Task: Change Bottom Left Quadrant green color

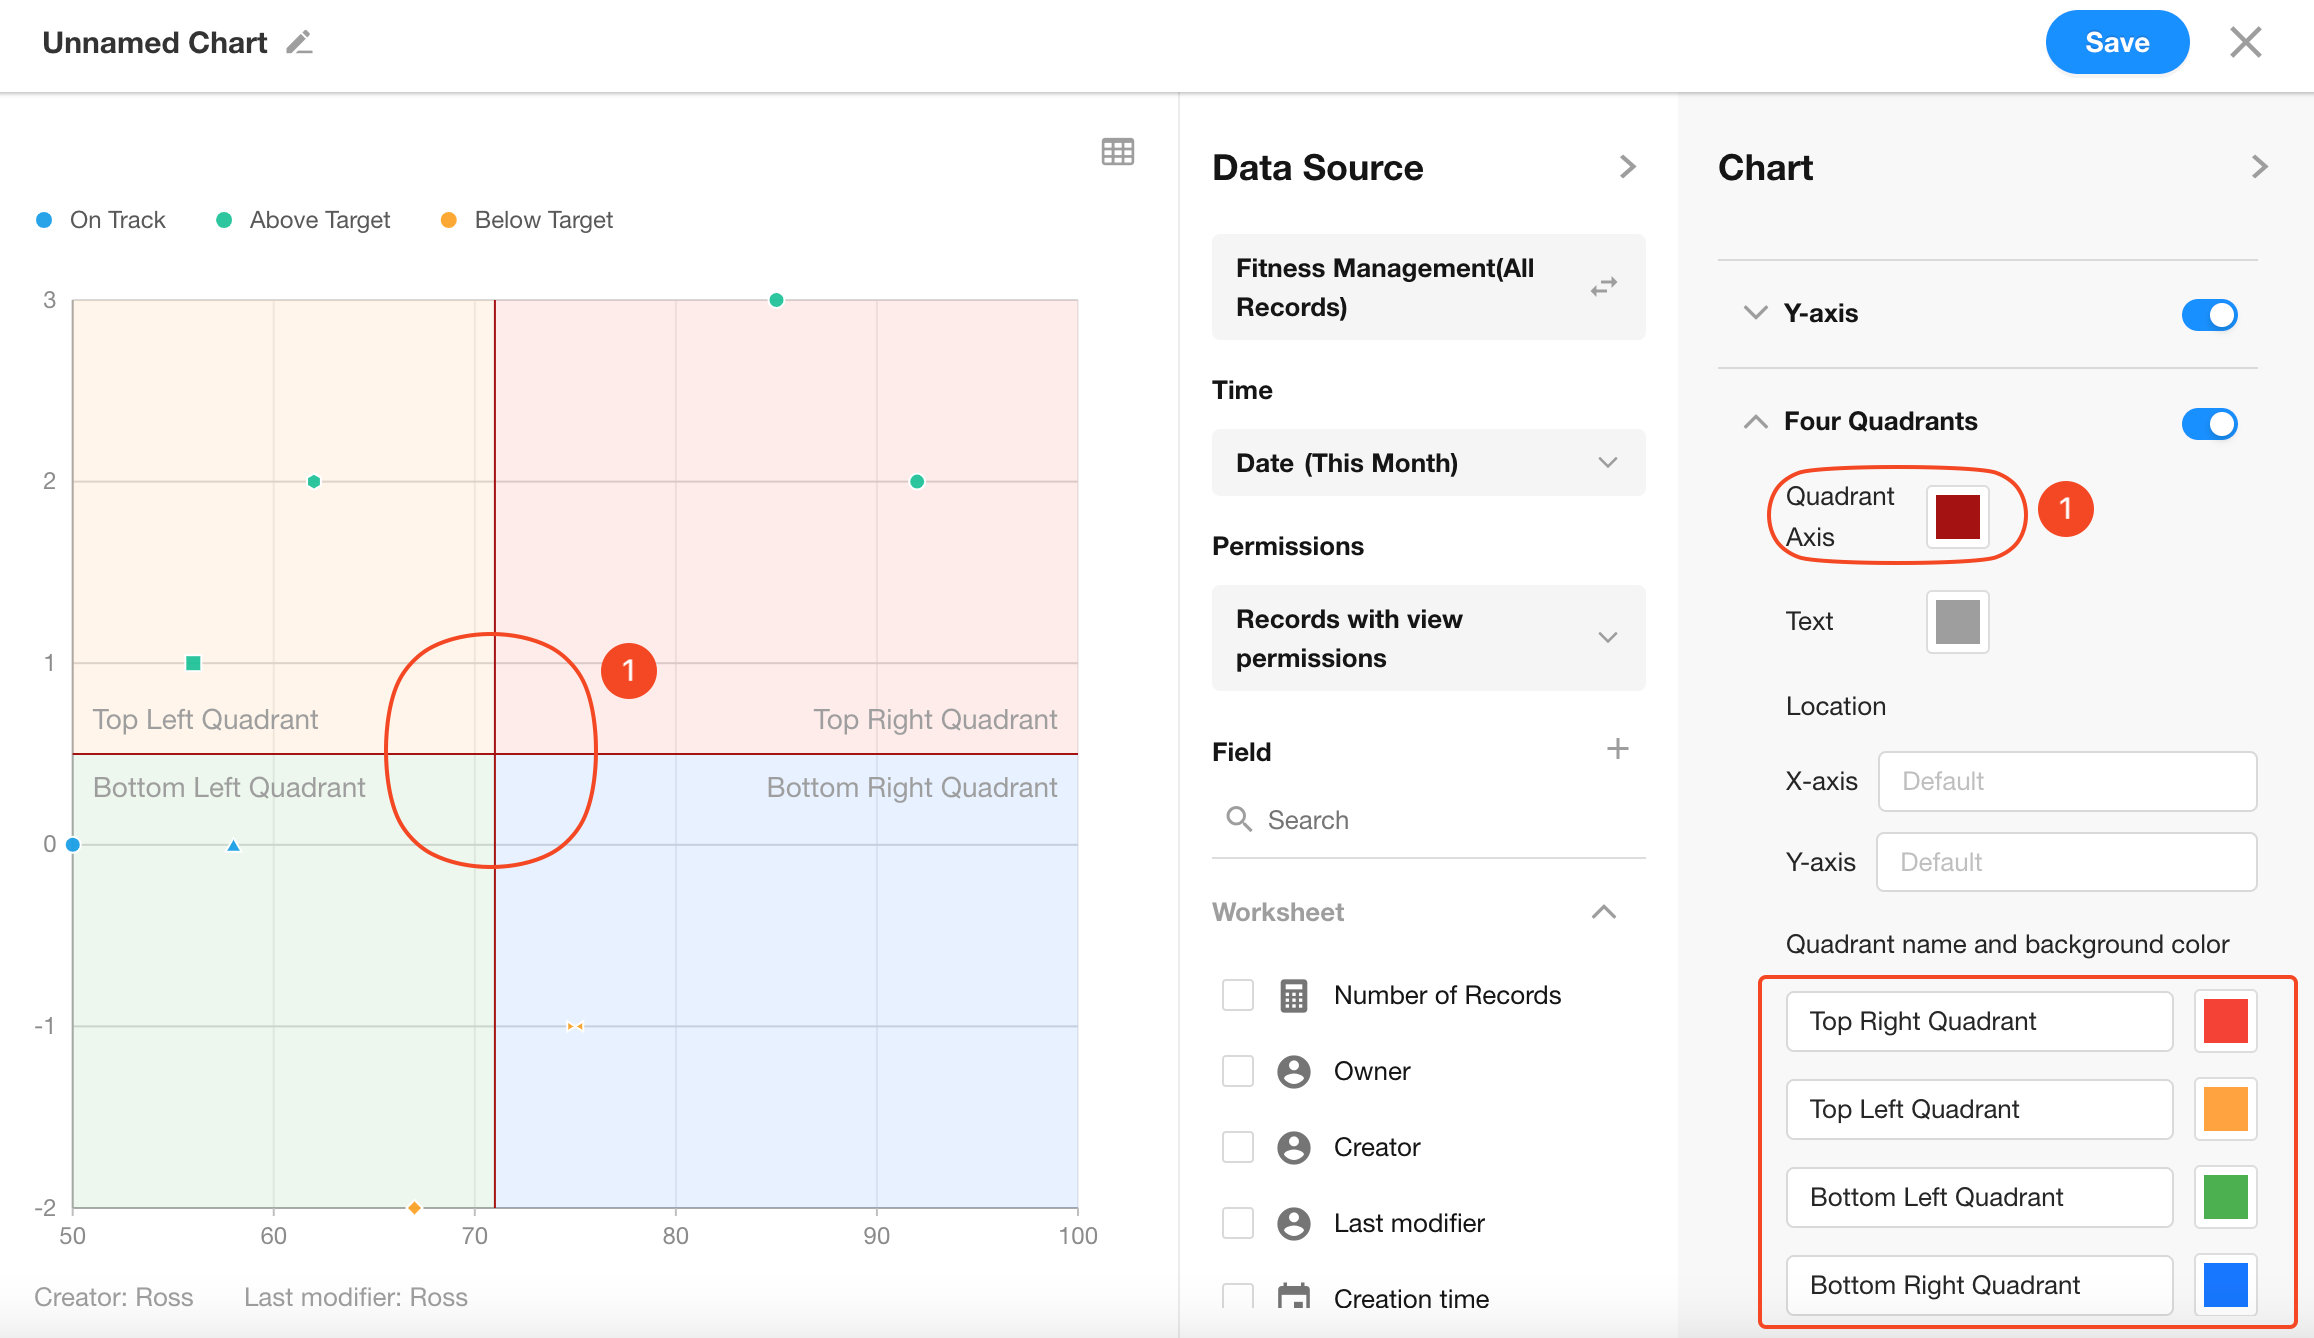Action: coord(2225,1197)
